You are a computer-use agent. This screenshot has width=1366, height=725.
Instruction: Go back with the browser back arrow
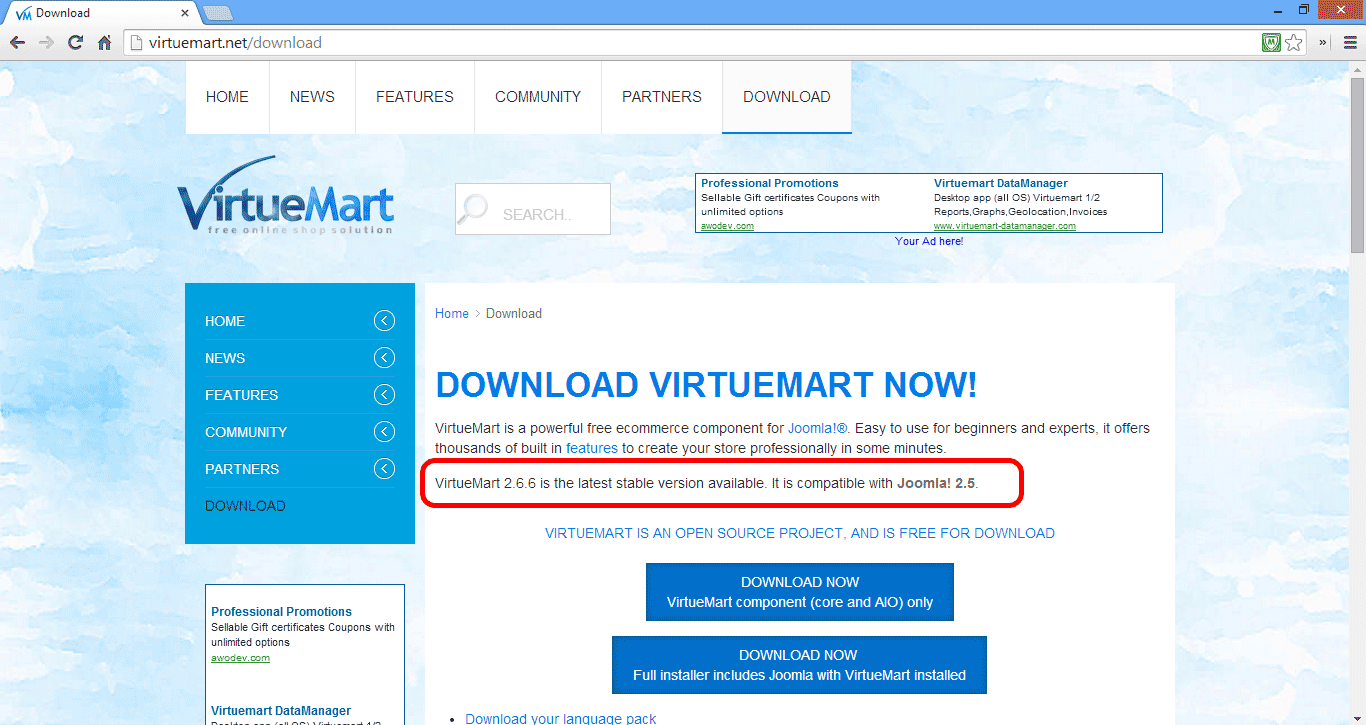pyautogui.click(x=17, y=43)
